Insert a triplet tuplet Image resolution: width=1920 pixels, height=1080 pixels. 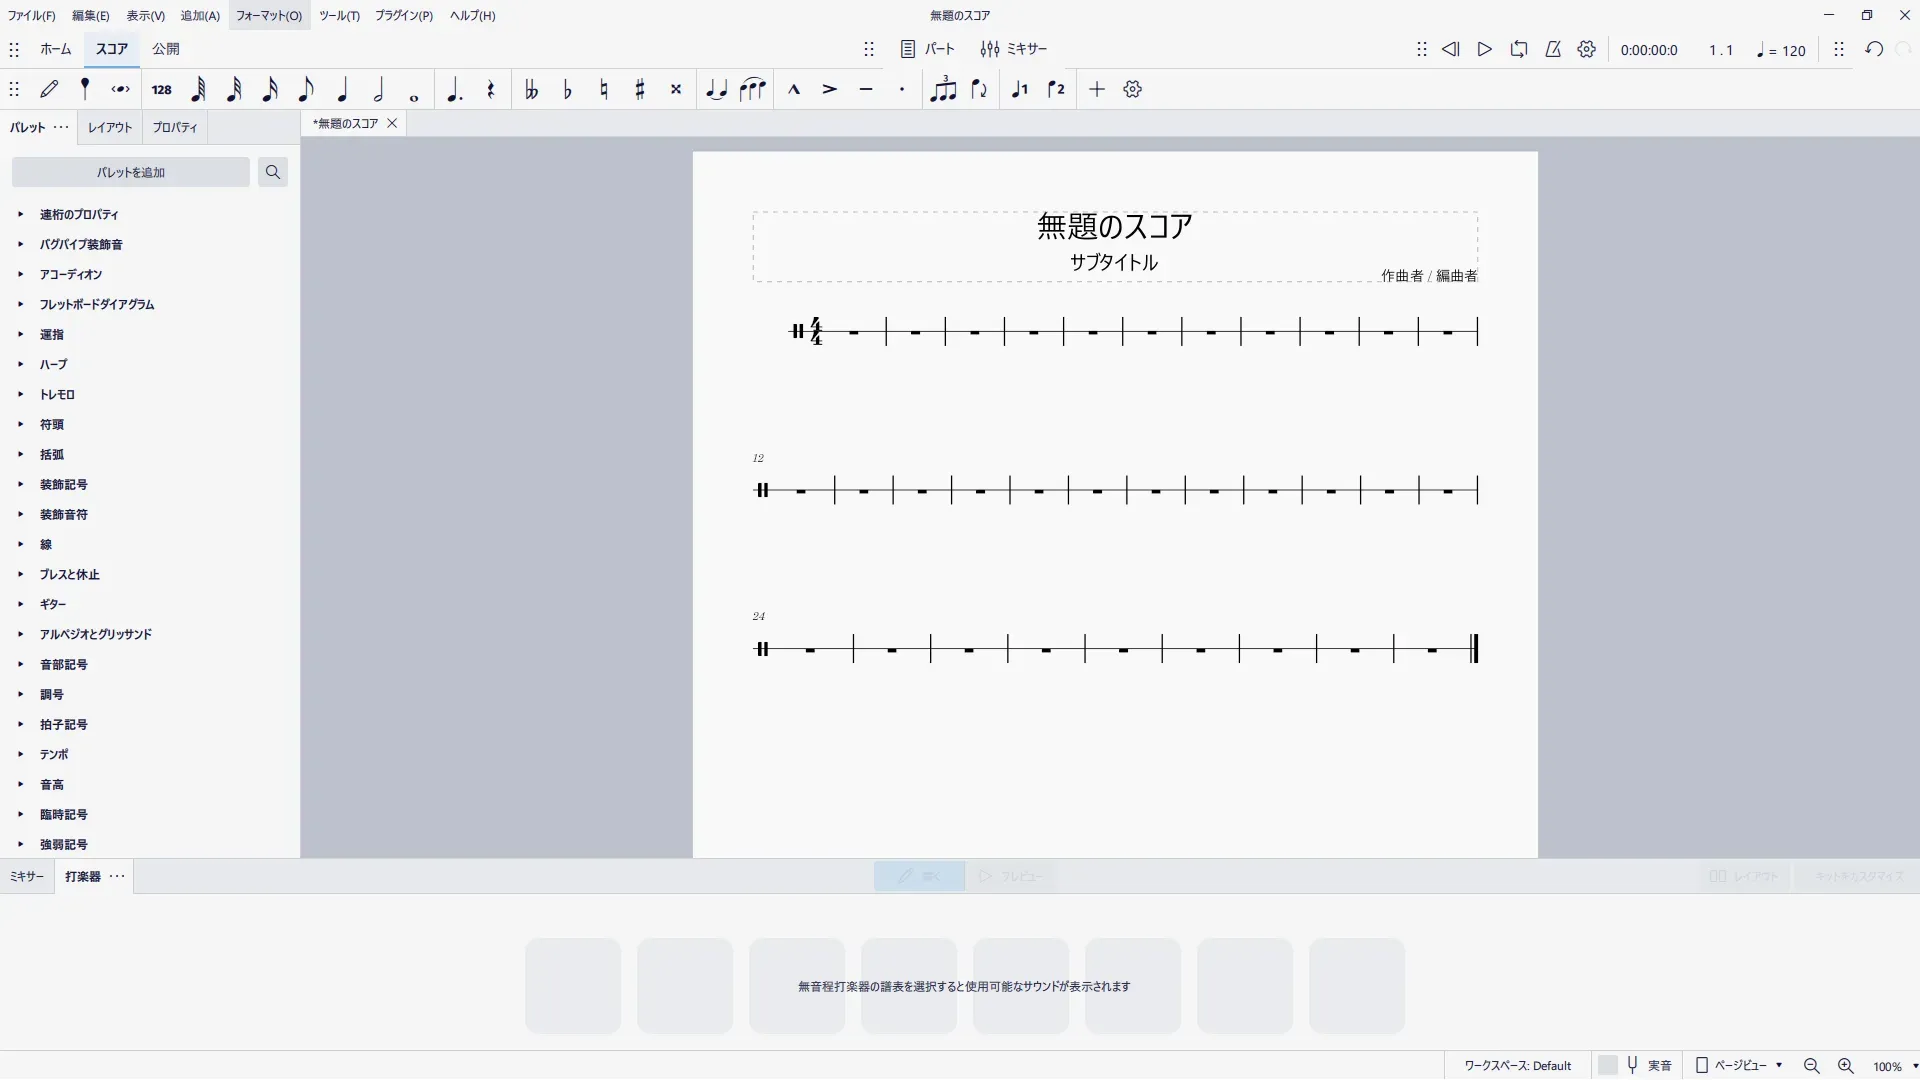pyautogui.click(x=943, y=89)
